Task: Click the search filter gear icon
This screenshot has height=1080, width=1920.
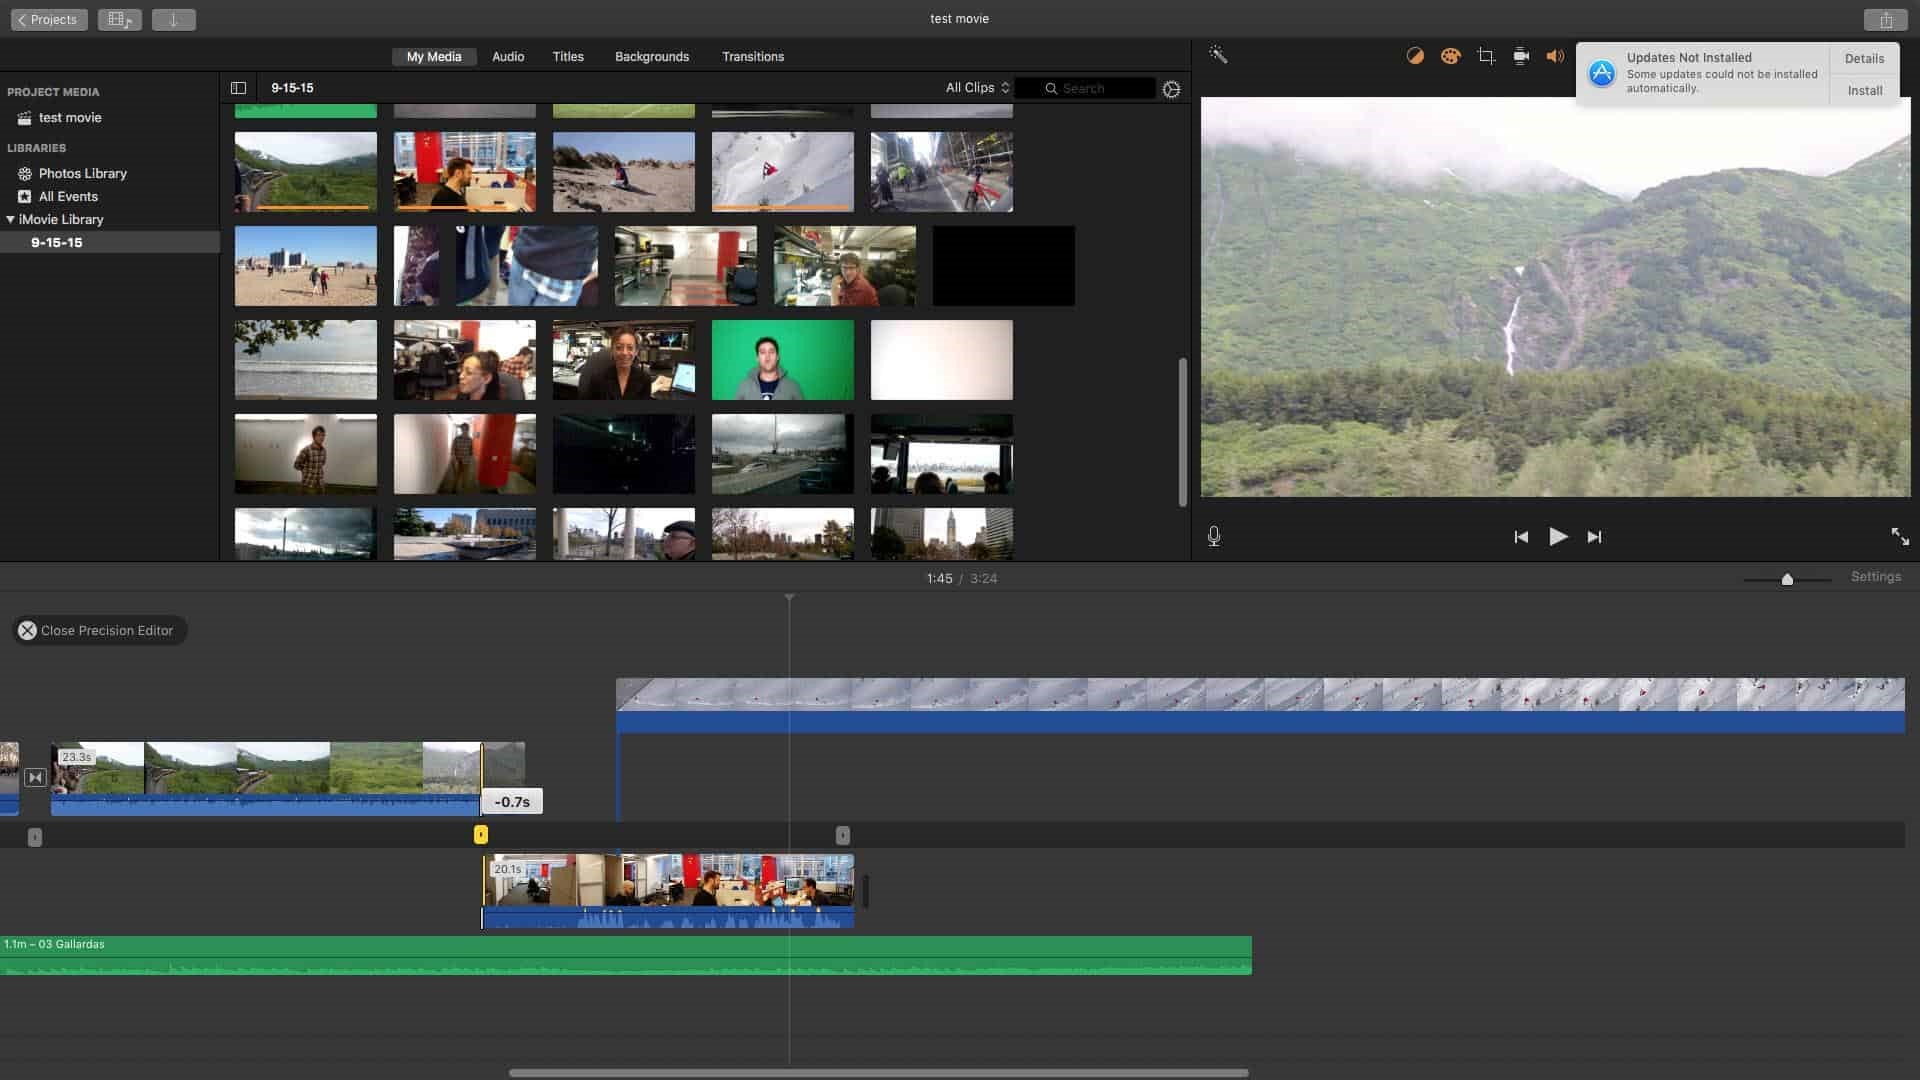Action: pos(1170,88)
